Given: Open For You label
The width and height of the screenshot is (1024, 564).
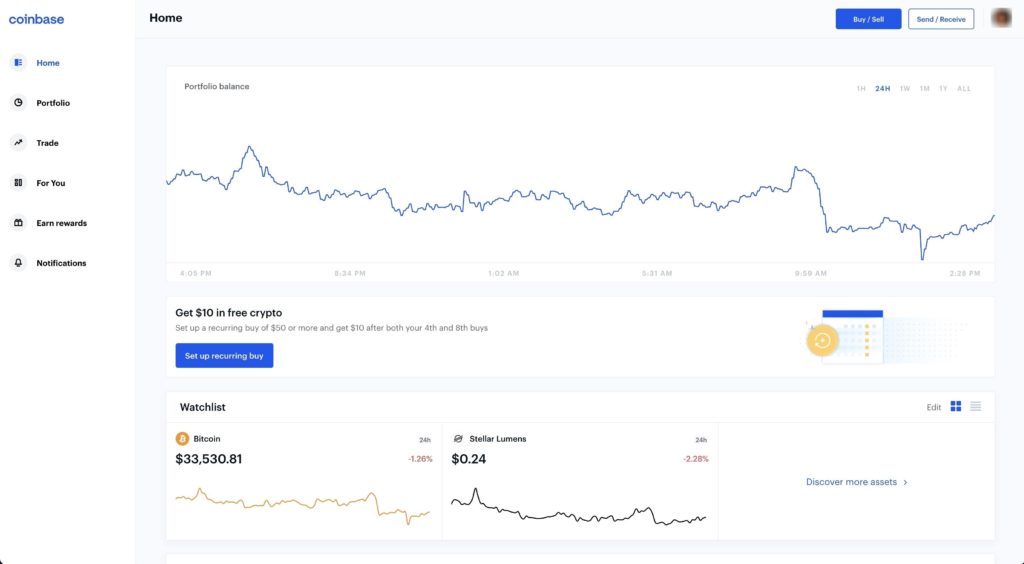Looking at the screenshot, I should point(50,183).
